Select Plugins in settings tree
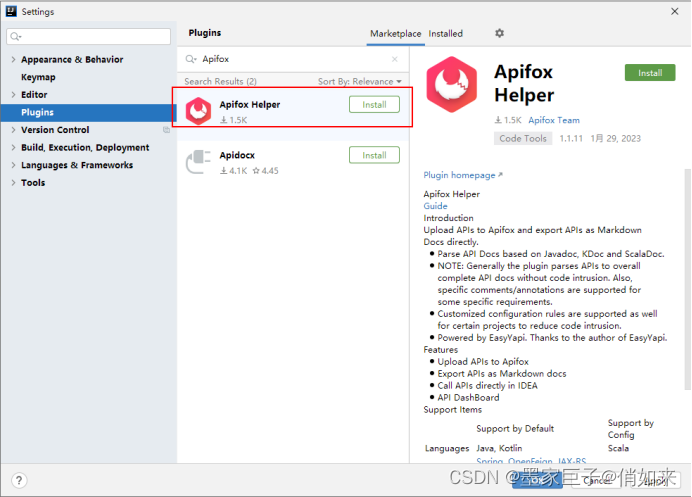 click(x=88, y=112)
